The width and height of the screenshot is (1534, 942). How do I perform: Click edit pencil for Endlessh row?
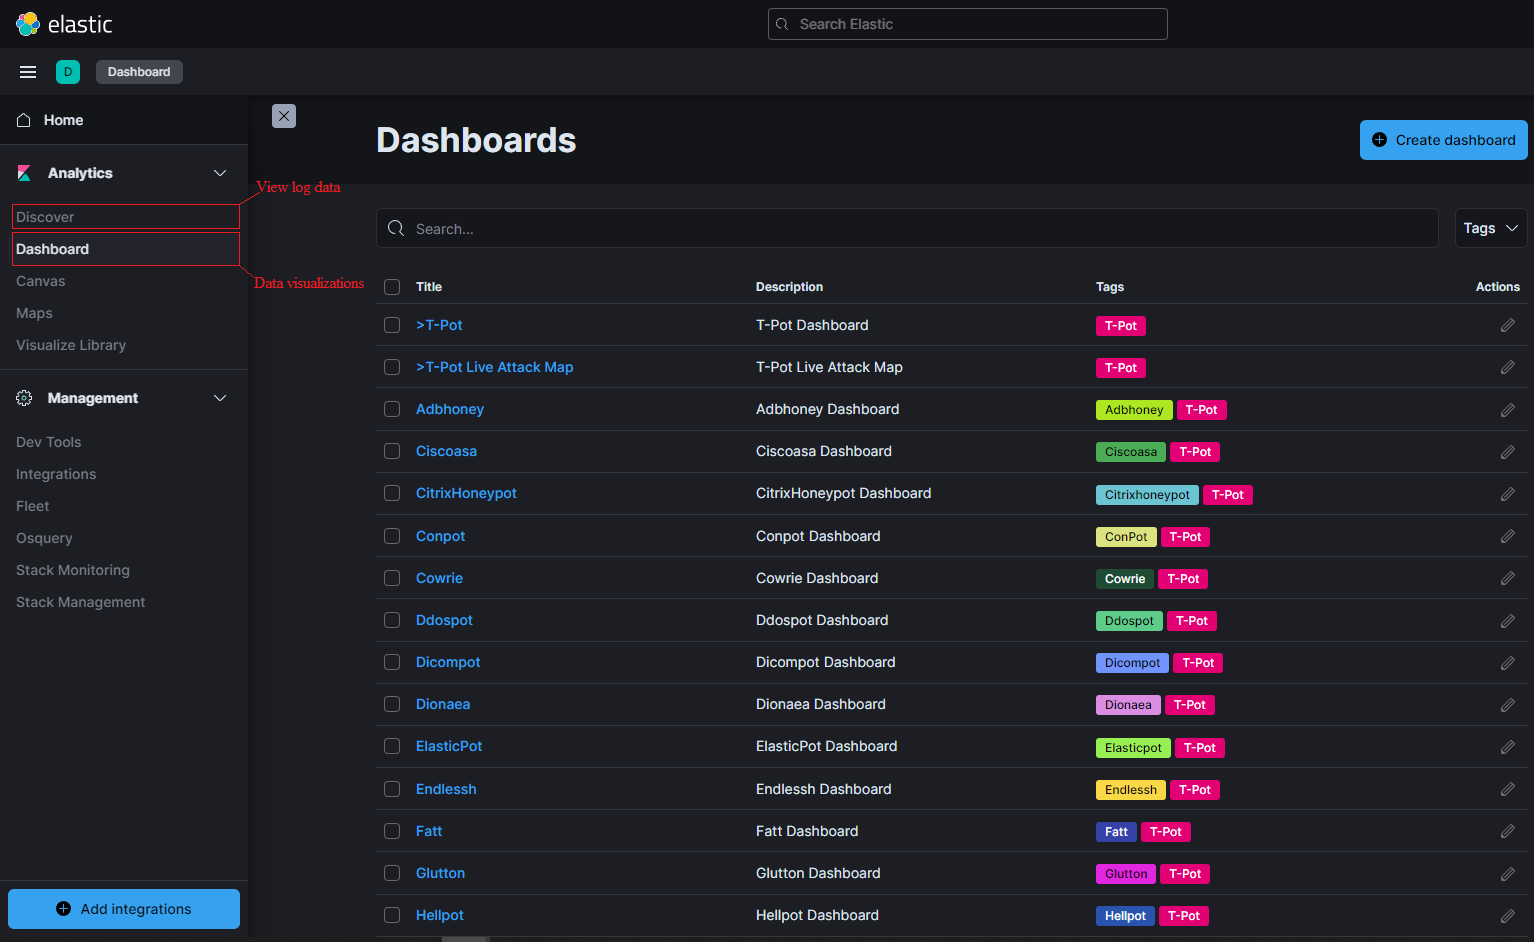tap(1508, 789)
